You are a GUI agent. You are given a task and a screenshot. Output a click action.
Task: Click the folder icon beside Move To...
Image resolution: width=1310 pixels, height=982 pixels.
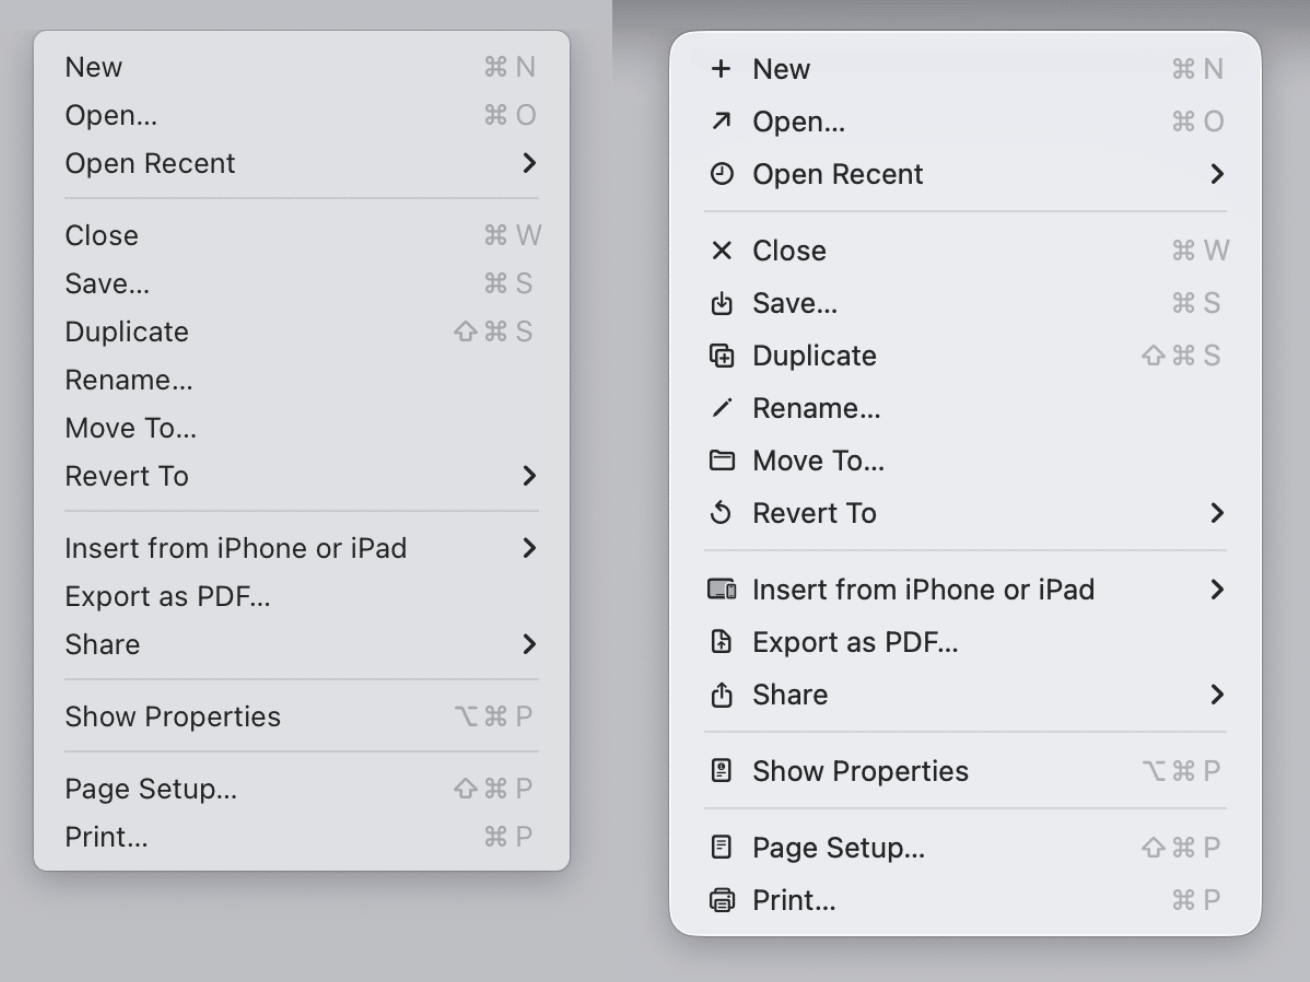tap(721, 461)
